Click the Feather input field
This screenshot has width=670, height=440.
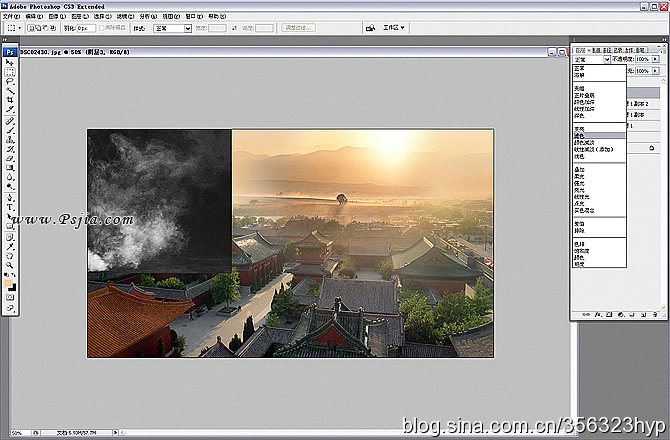pos(86,28)
